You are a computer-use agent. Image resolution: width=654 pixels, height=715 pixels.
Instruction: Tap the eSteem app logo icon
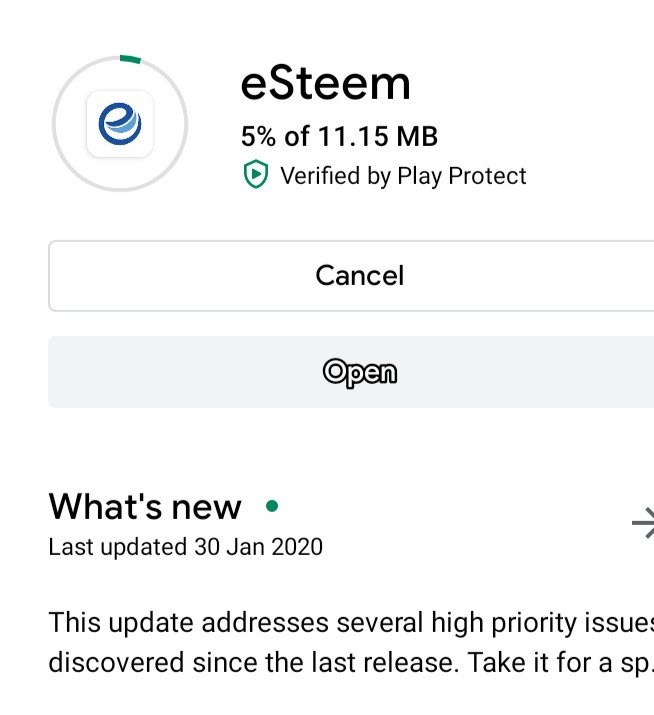(120, 124)
